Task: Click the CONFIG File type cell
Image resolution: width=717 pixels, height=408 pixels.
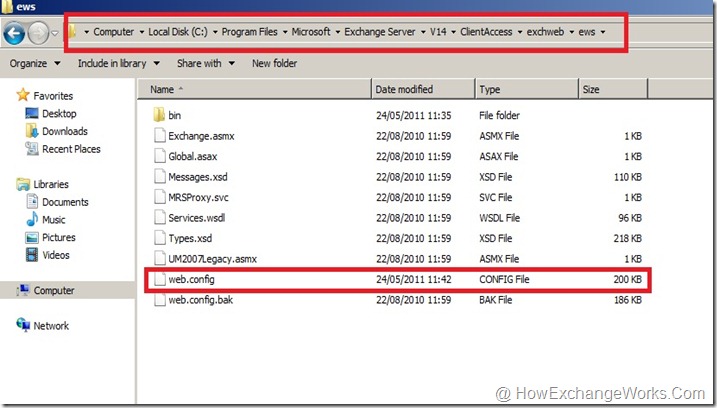Action: [x=504, y=279]
